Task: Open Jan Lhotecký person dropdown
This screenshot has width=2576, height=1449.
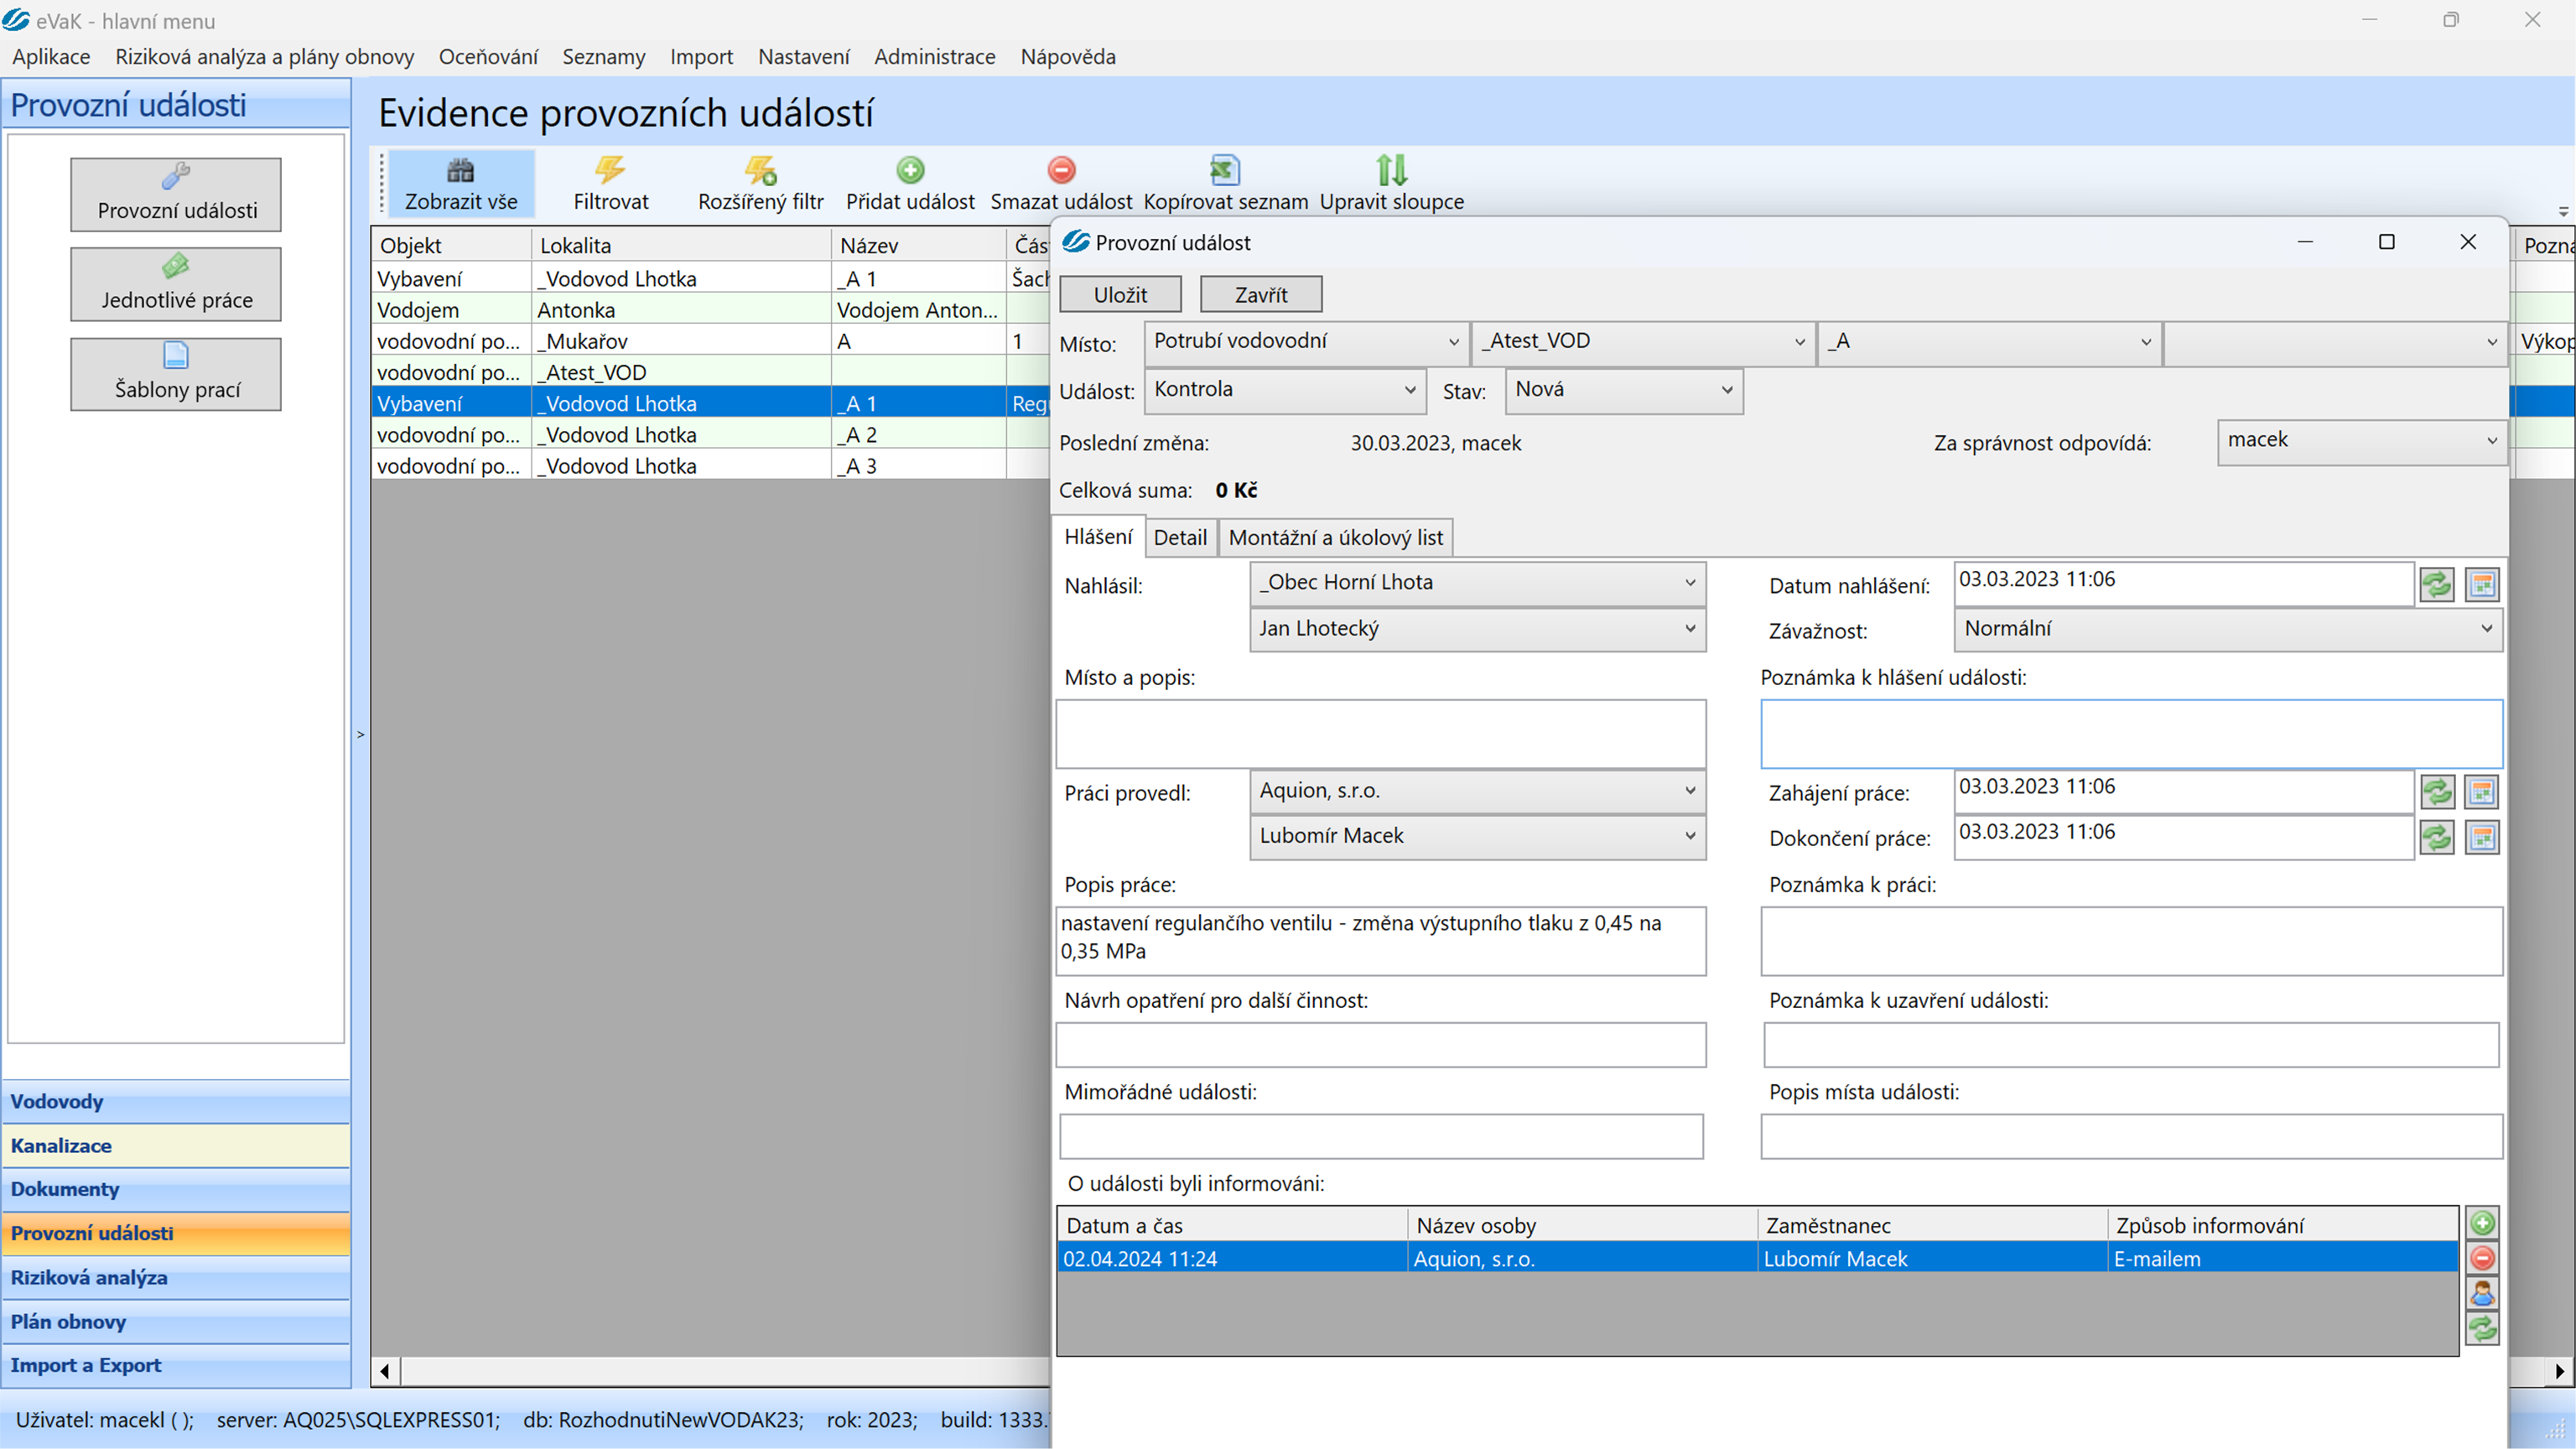Action: tap(1478, 629)
